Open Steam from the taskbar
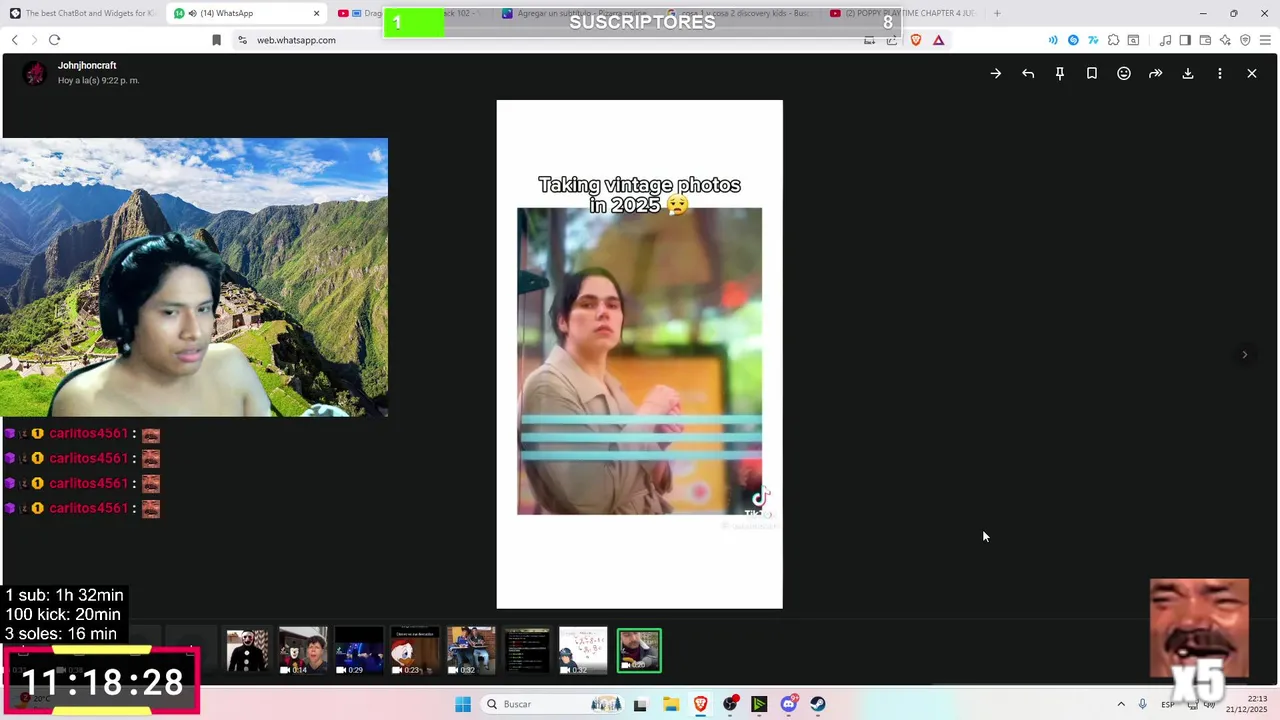1280x720 pixels. [818, 704]
